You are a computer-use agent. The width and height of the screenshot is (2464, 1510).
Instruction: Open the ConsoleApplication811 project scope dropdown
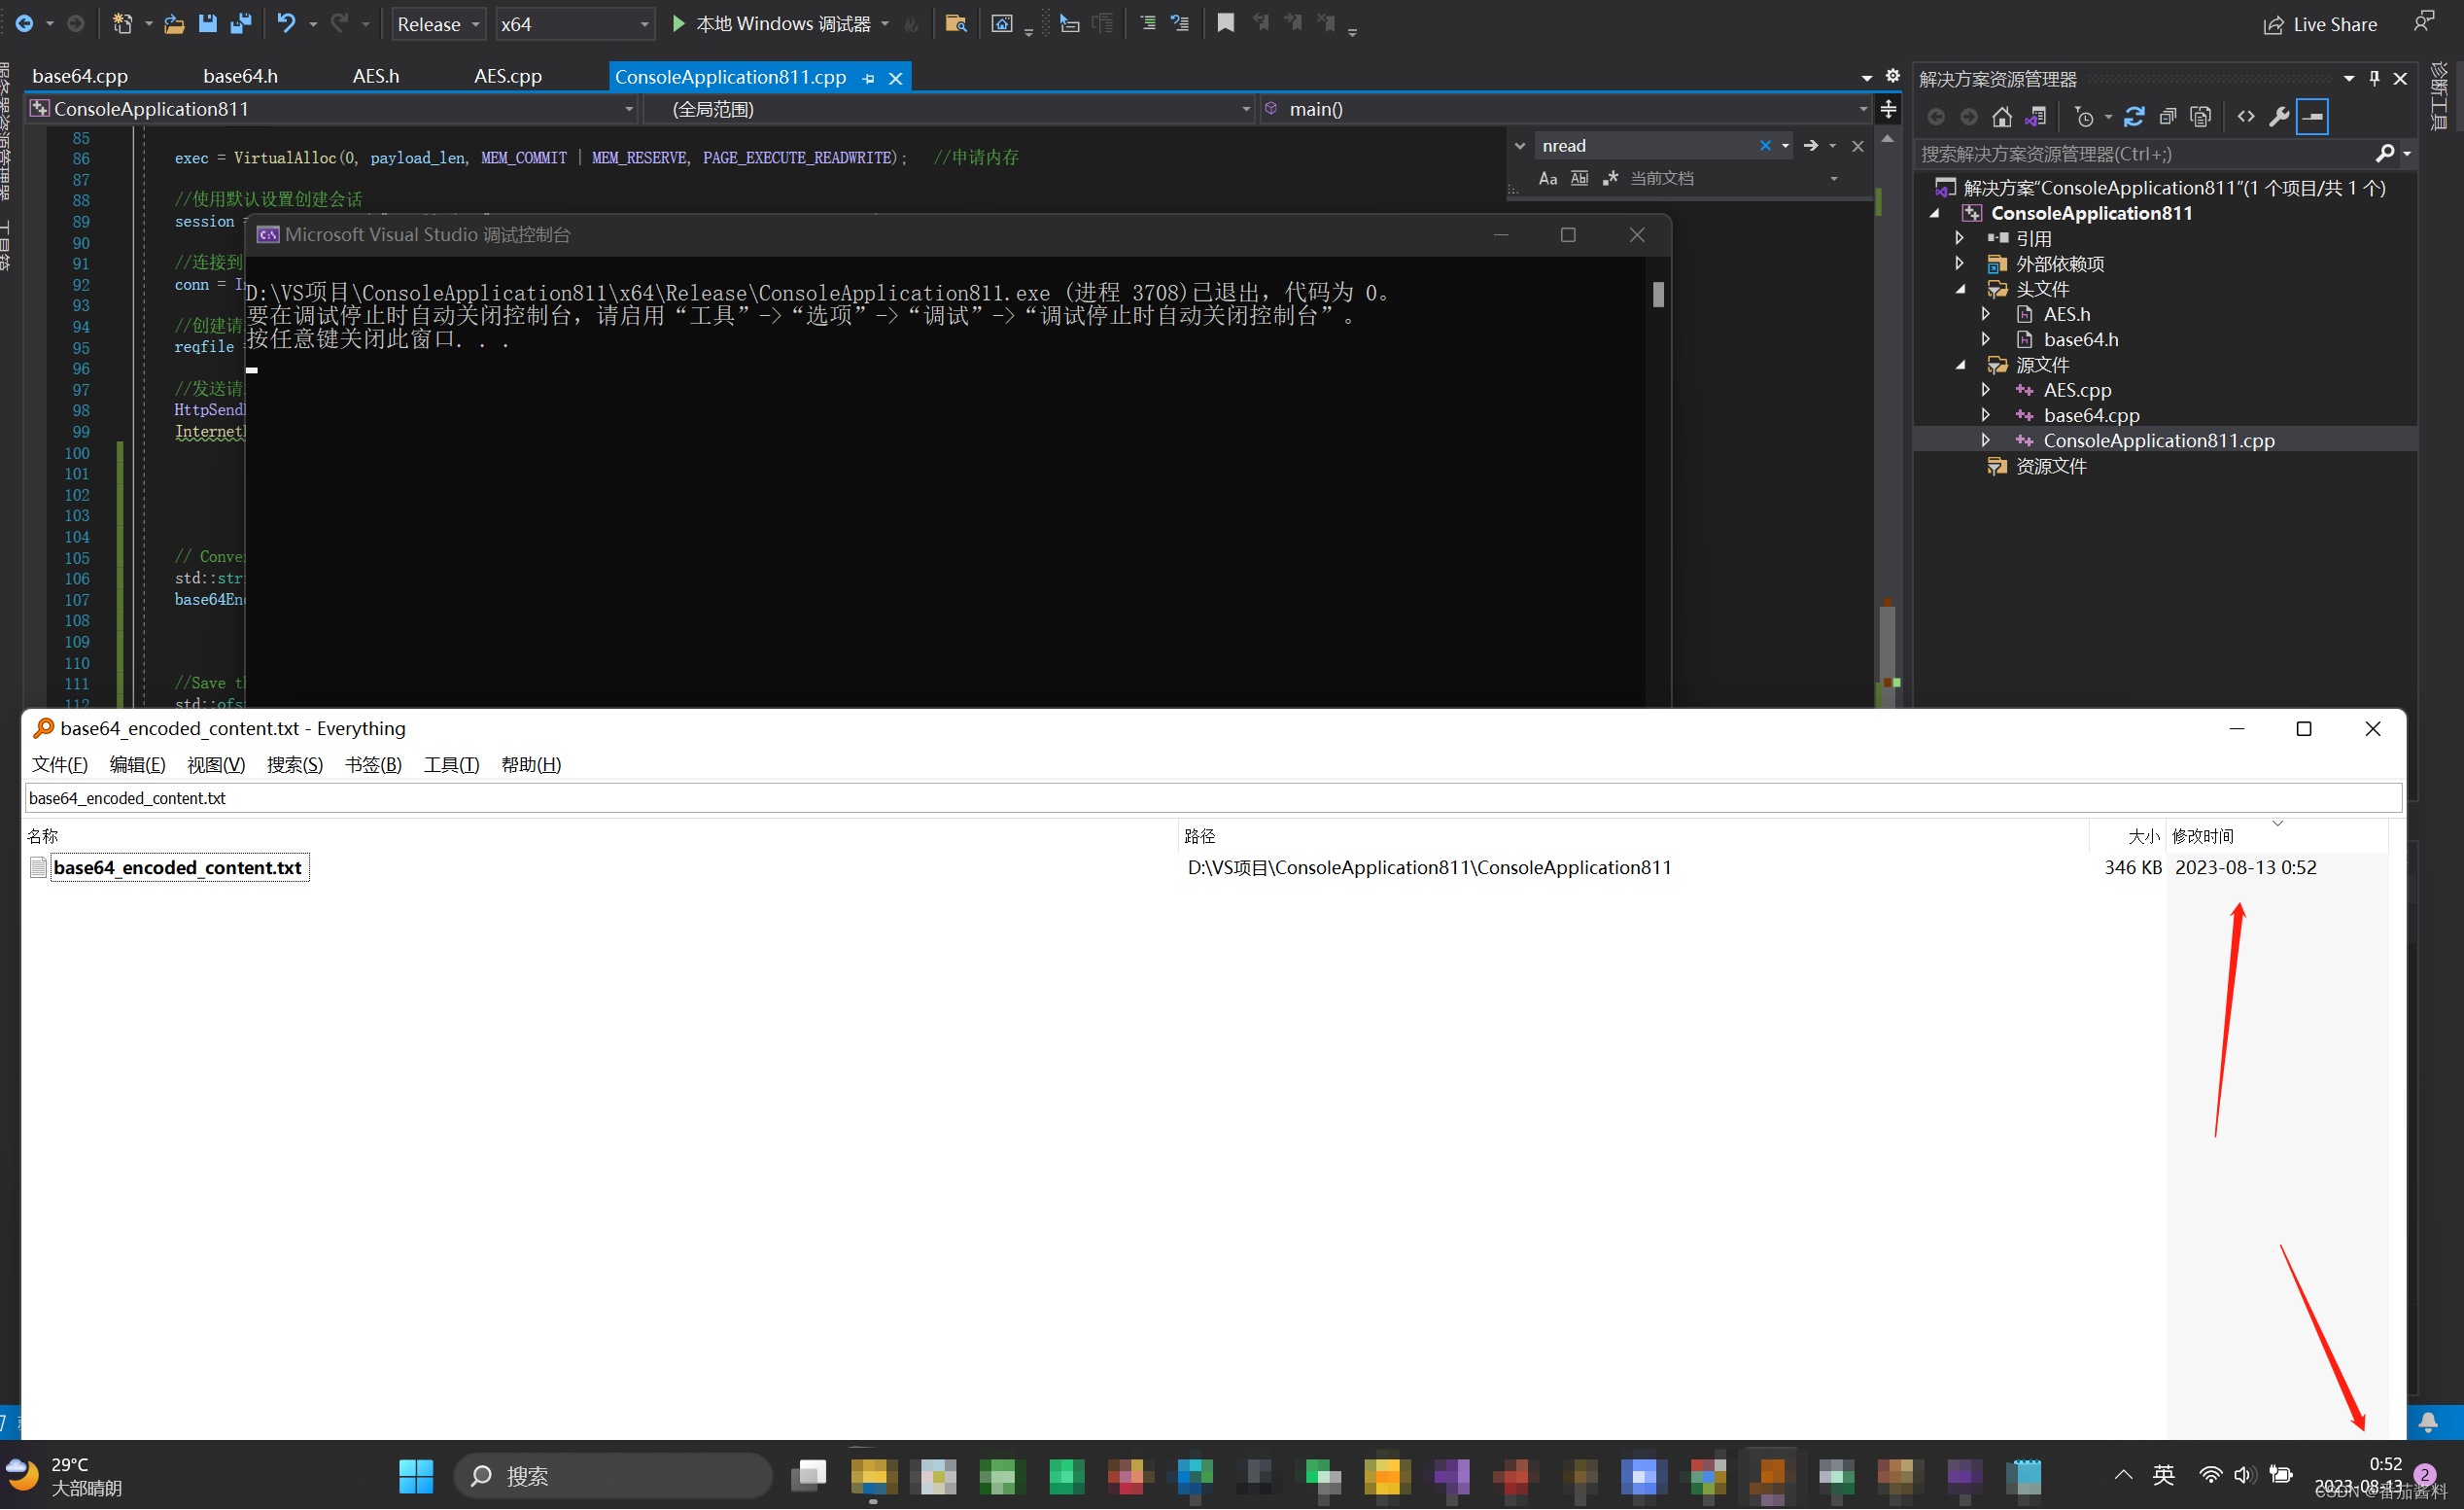pyautogui.click(x=332, y=109)
